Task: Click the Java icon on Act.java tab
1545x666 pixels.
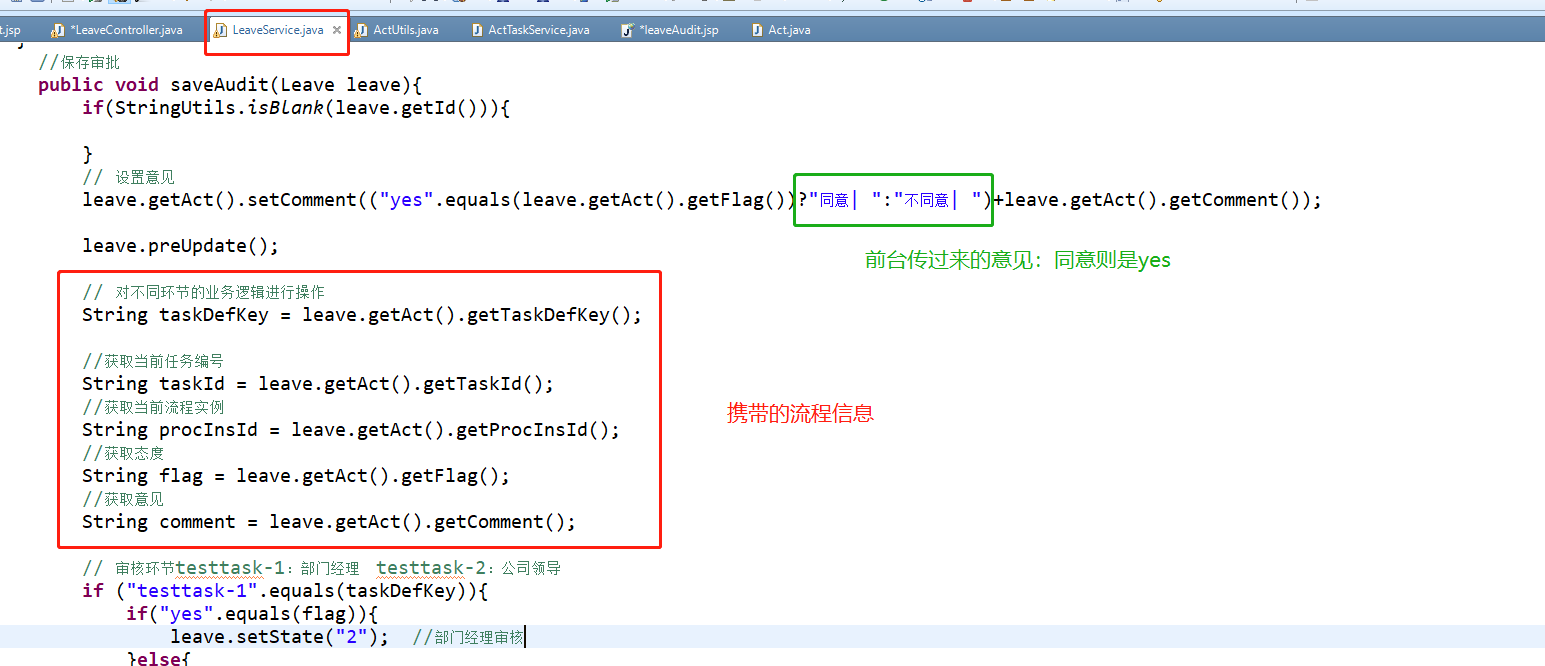Action: (757, 29)
